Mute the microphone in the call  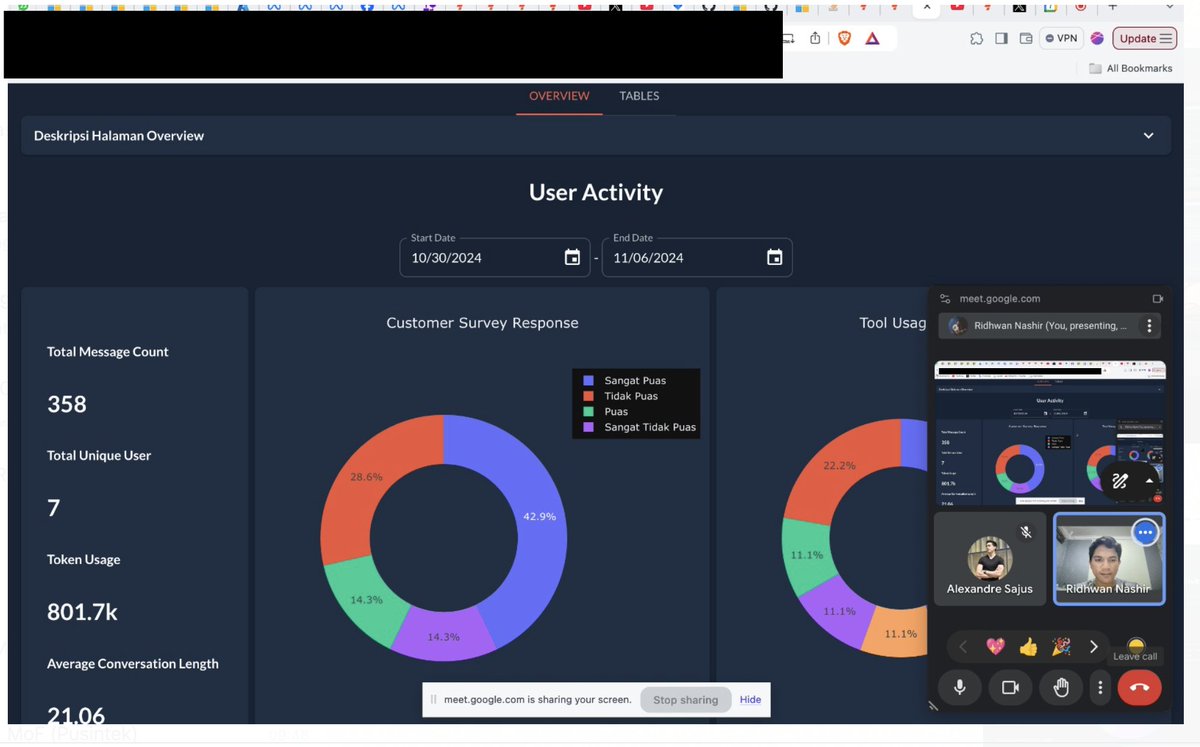[x=959, y=688]
